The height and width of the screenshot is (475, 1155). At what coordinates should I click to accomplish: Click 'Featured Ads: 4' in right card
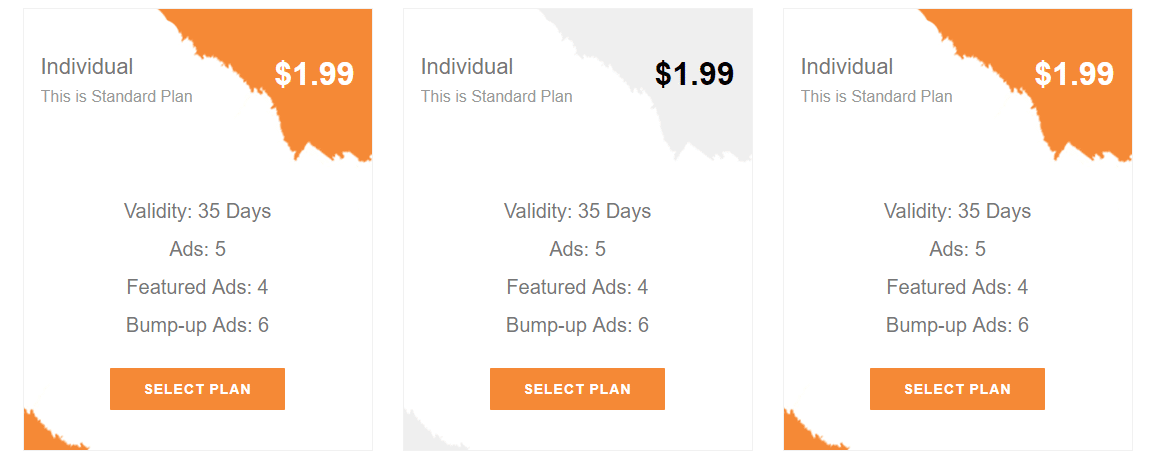(957, 287)
